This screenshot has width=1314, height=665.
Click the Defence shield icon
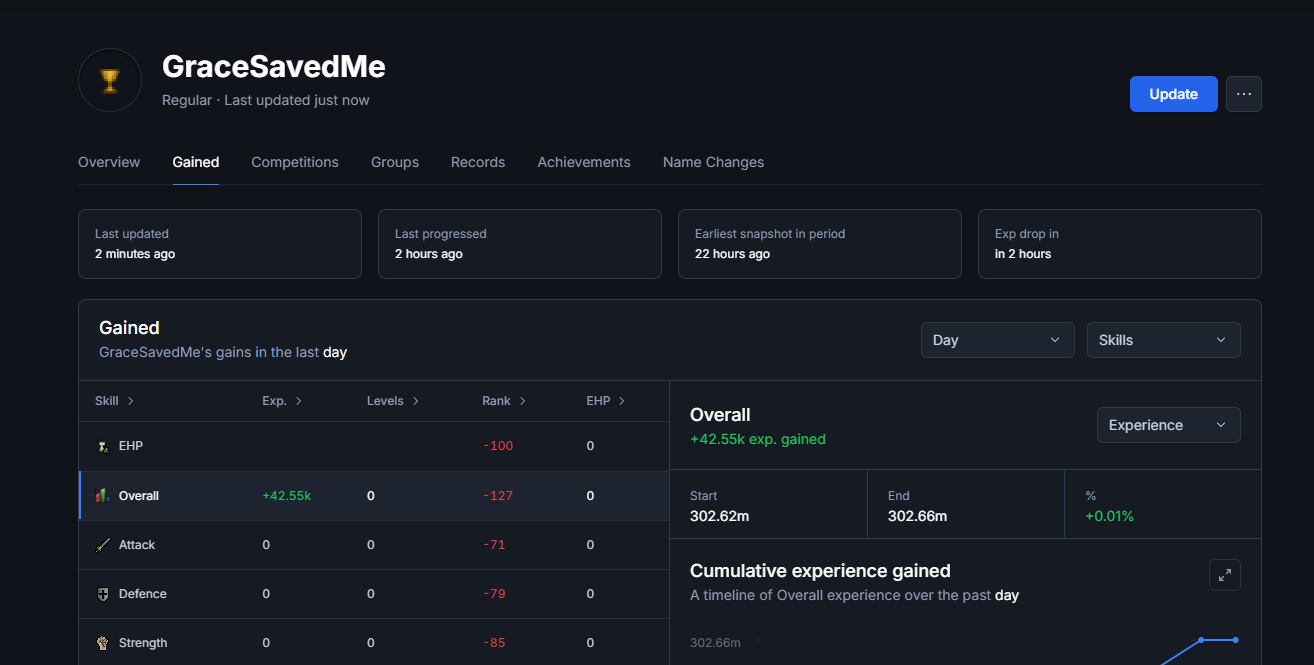[x=102, y=594]
